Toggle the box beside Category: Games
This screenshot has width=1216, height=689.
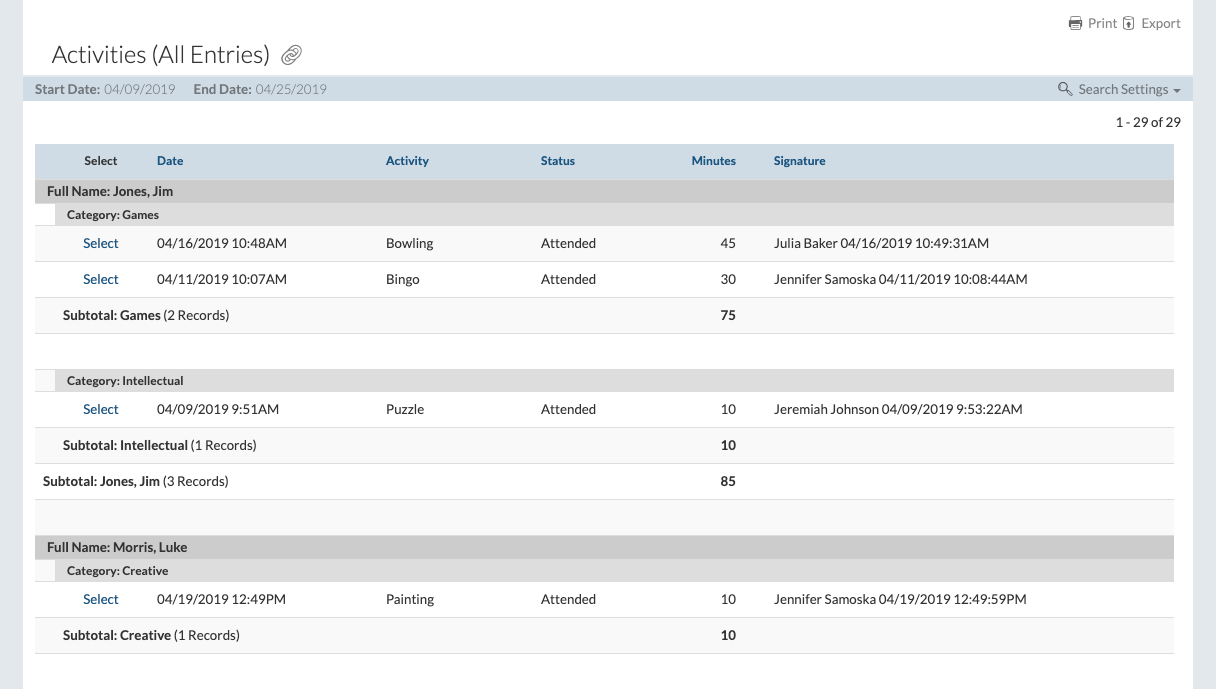[x=46, y=215]
